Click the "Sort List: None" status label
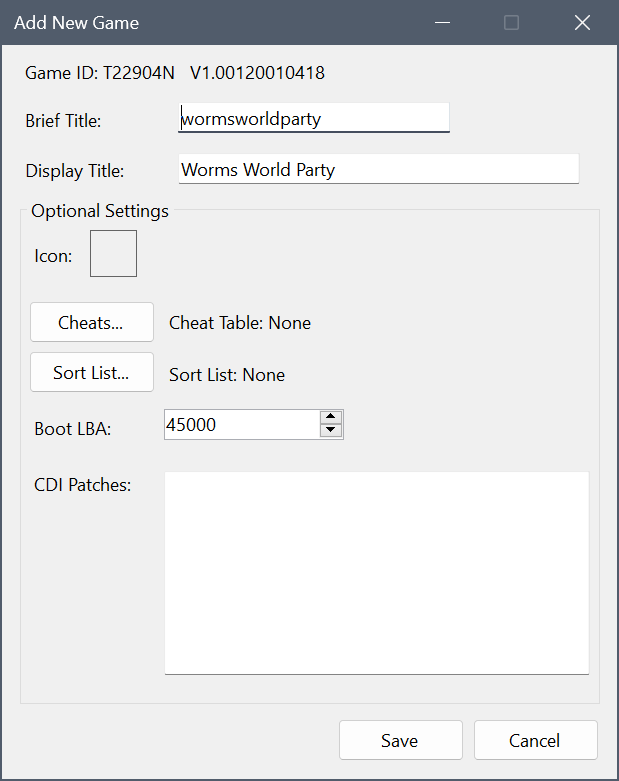Screen dimensions: 619x781 coord(227,375)
